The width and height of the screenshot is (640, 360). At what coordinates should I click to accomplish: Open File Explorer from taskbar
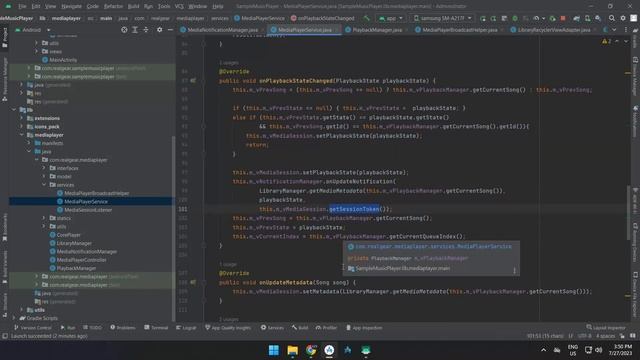(293, 350)
